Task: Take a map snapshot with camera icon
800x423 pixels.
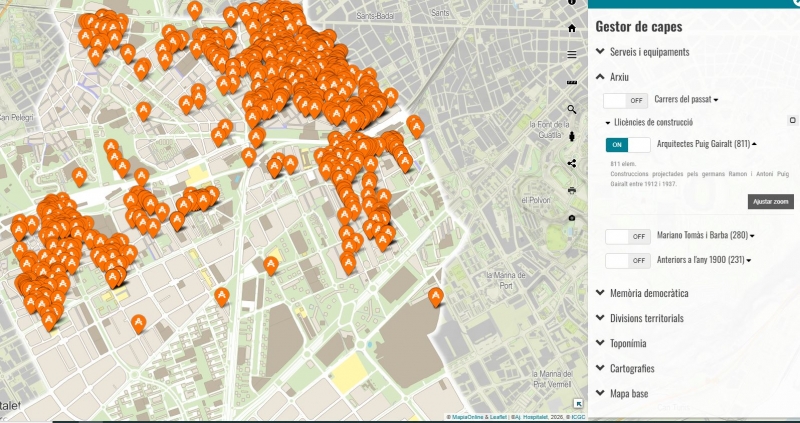Action: click(571, 217)
